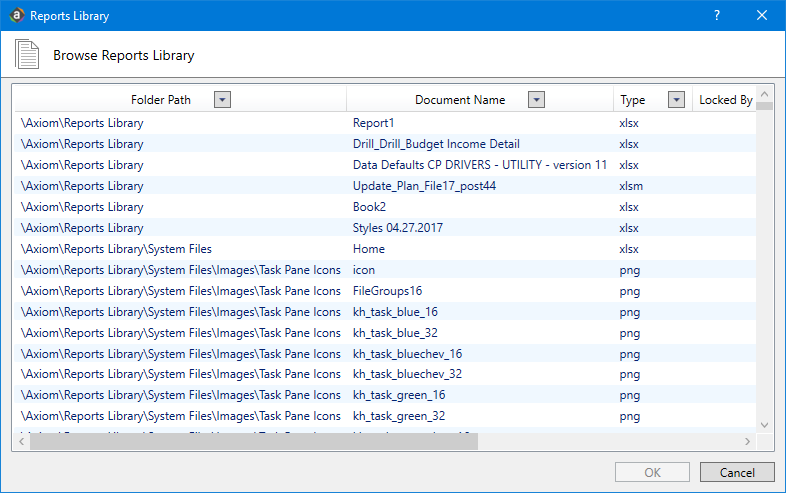The height and width of the screenshot is (493, 786).
Task: Open the Type column filter dropdown
Action: (676, 100)
